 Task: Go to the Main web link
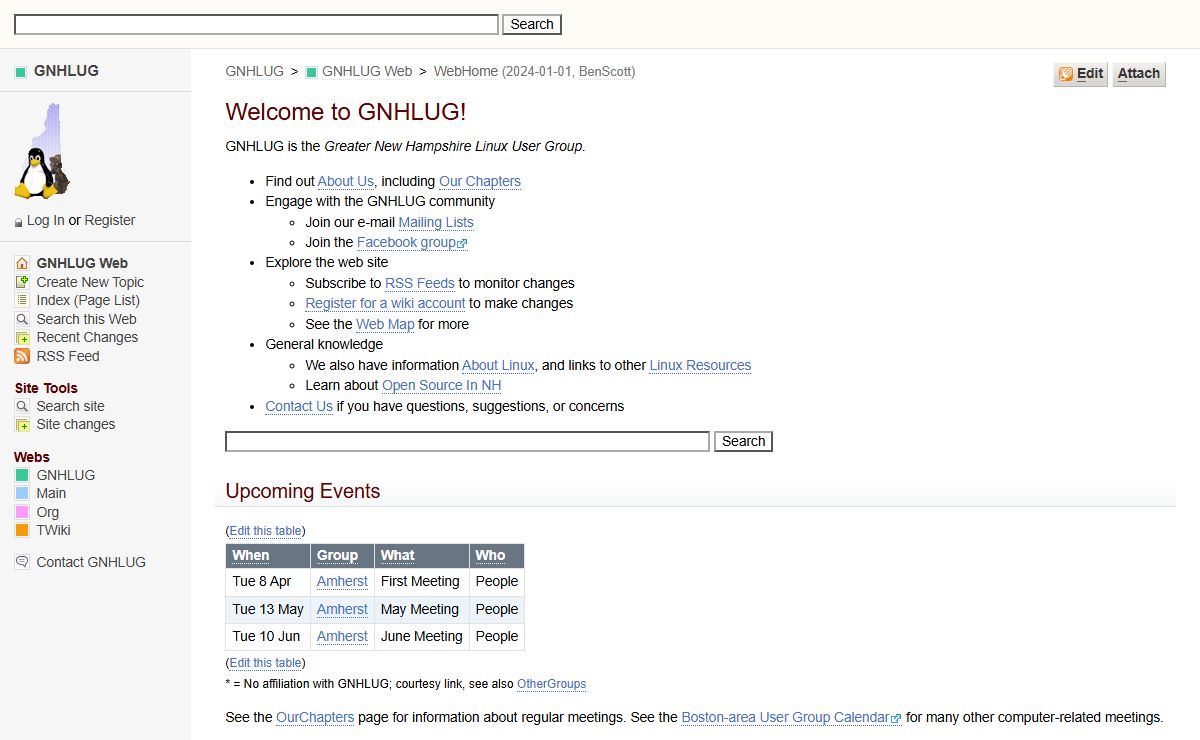(51, 493)
